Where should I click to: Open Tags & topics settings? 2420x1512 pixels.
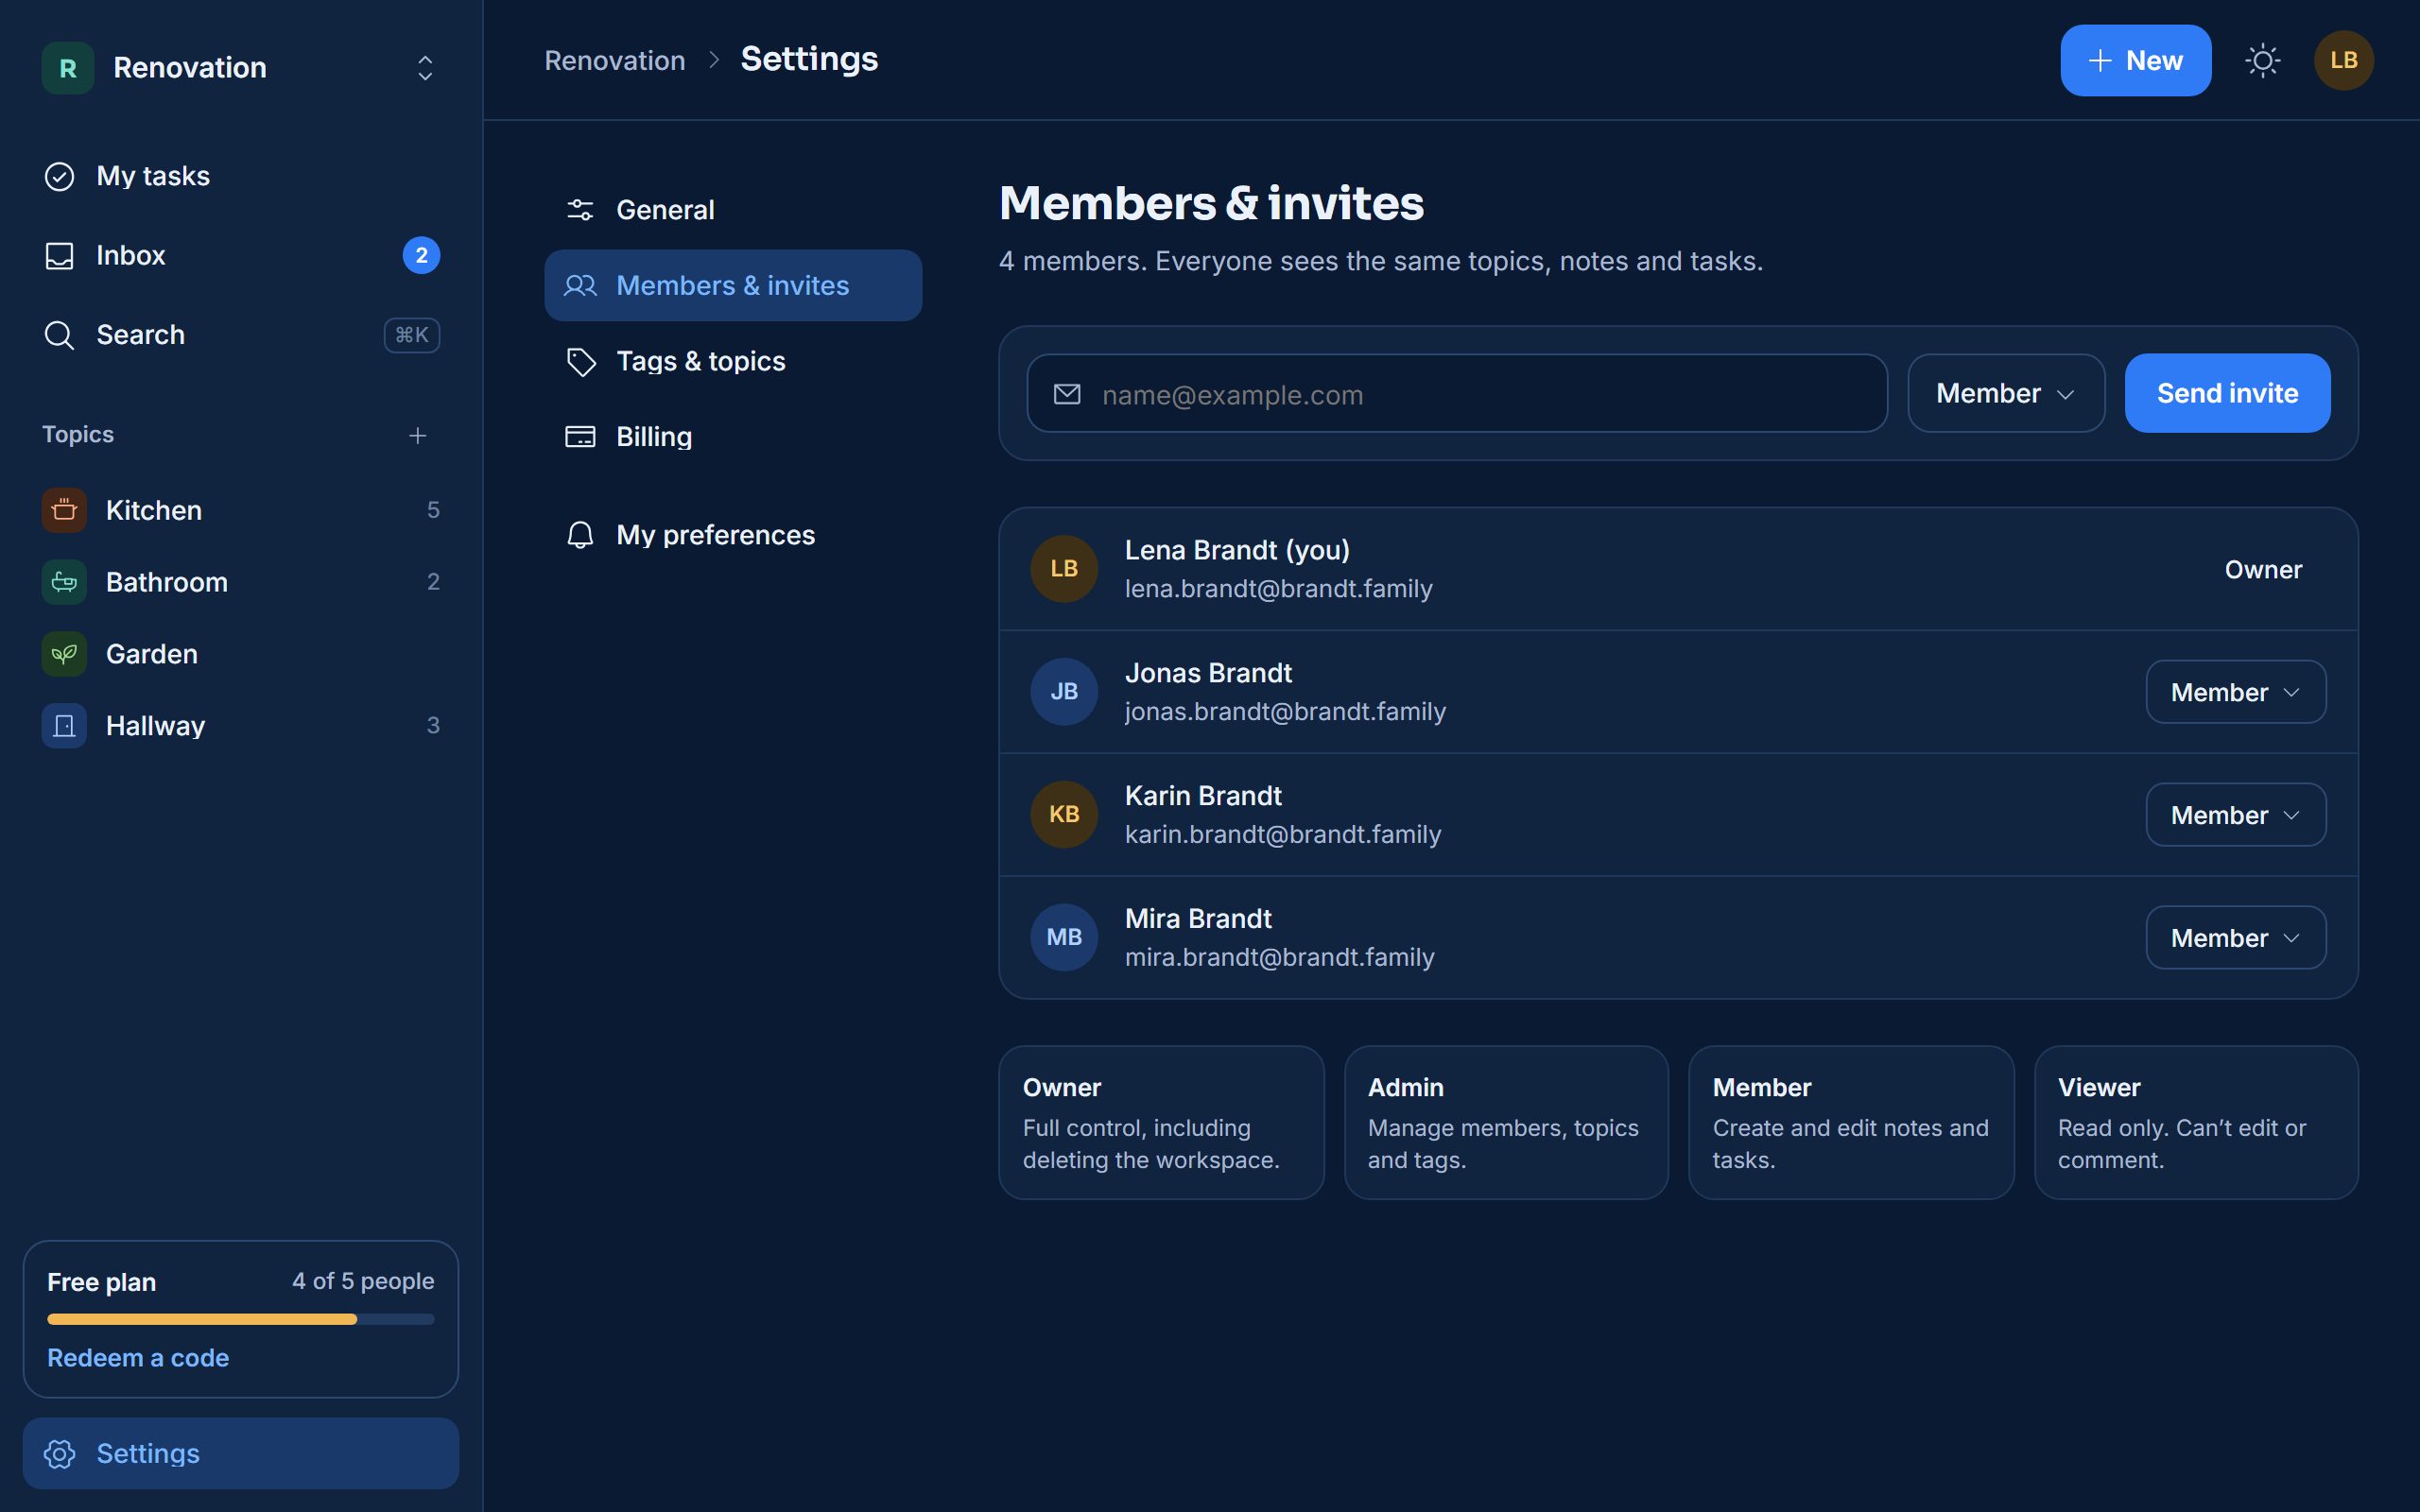pyautogui.click(x=733, y=361)
